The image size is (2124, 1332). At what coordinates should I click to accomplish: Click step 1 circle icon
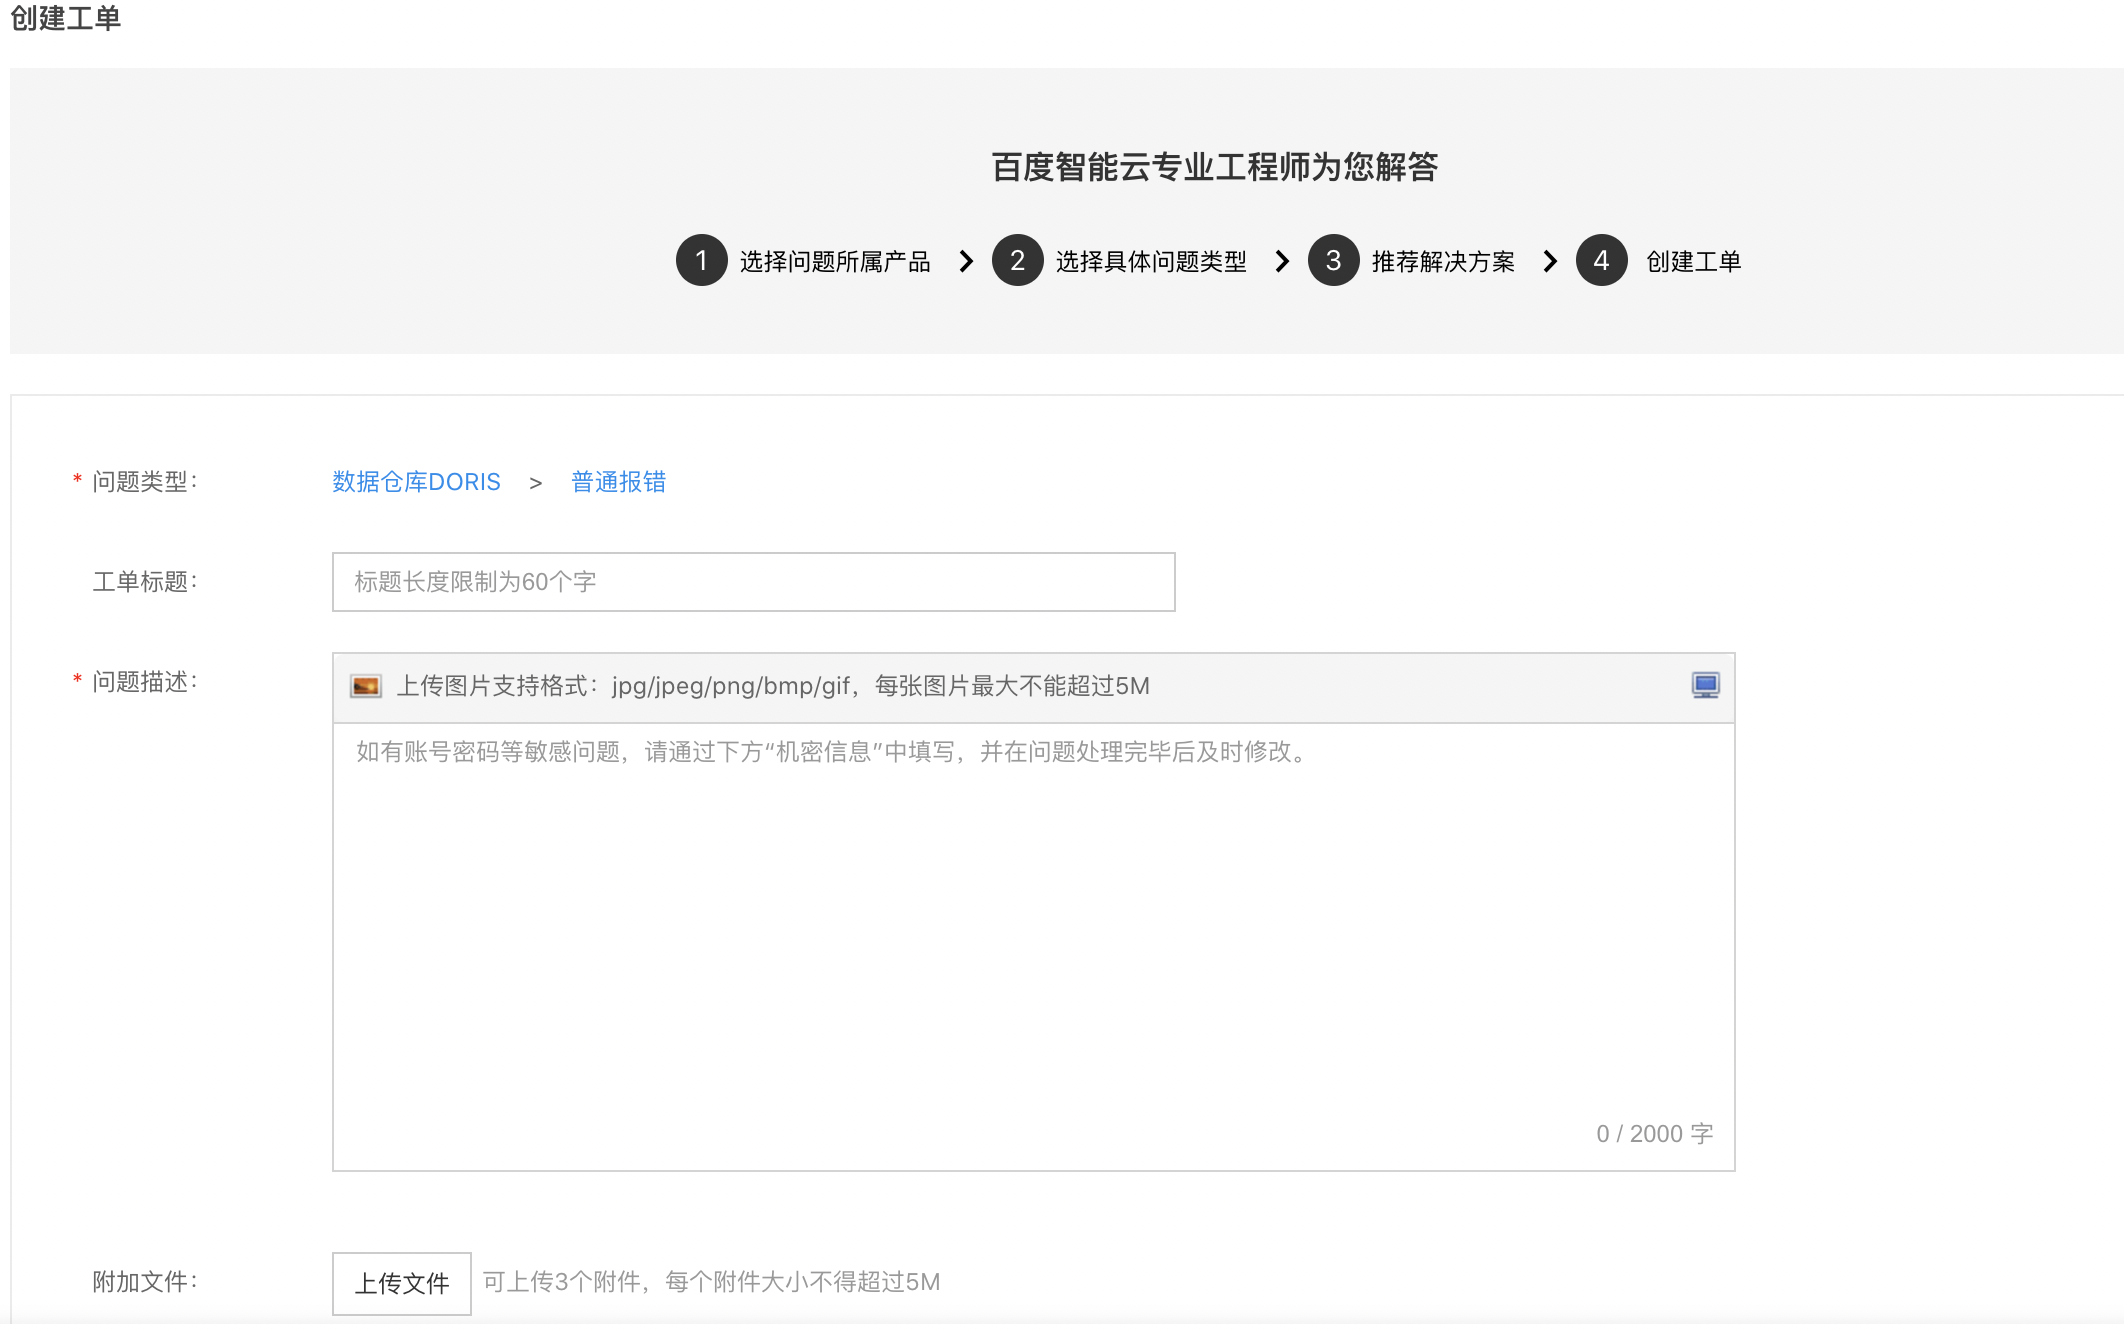pyautogui.click(x=702, y=261)
